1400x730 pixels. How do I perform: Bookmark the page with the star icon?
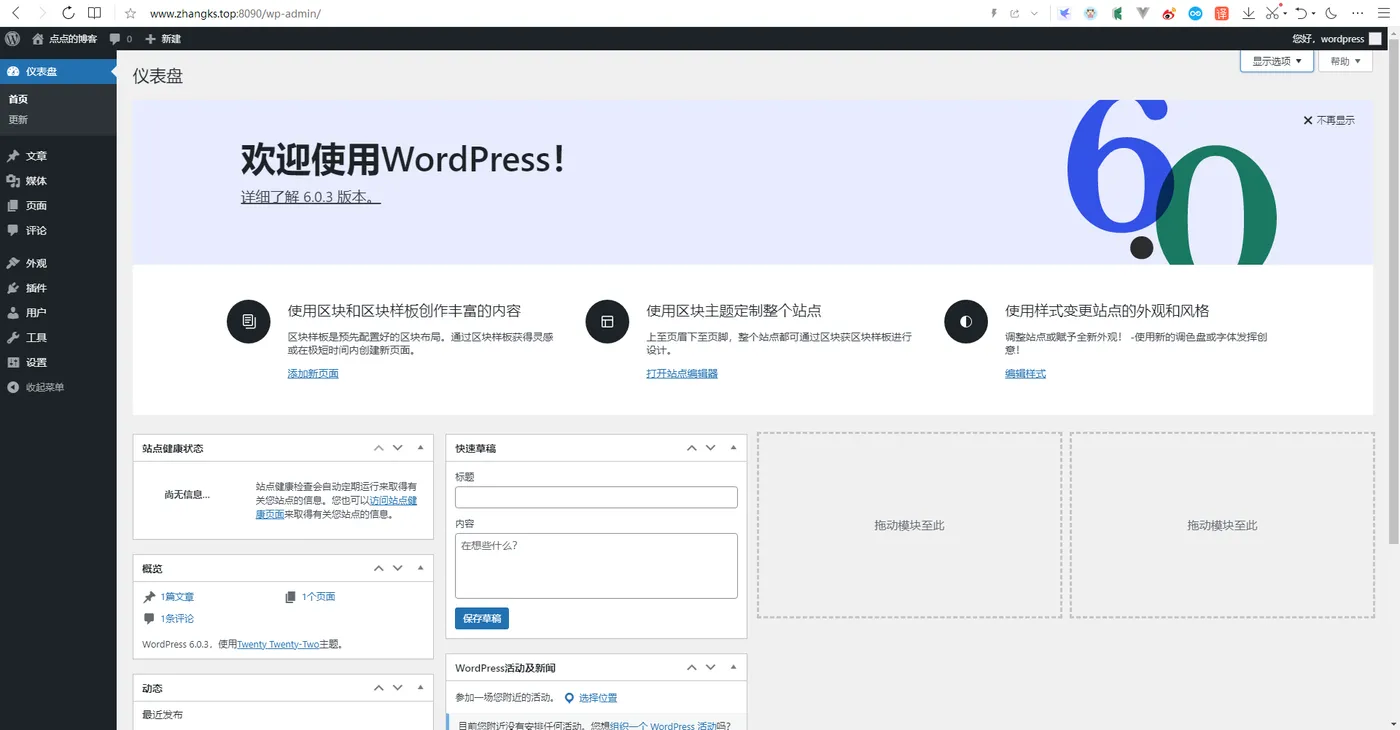(130, 14)
